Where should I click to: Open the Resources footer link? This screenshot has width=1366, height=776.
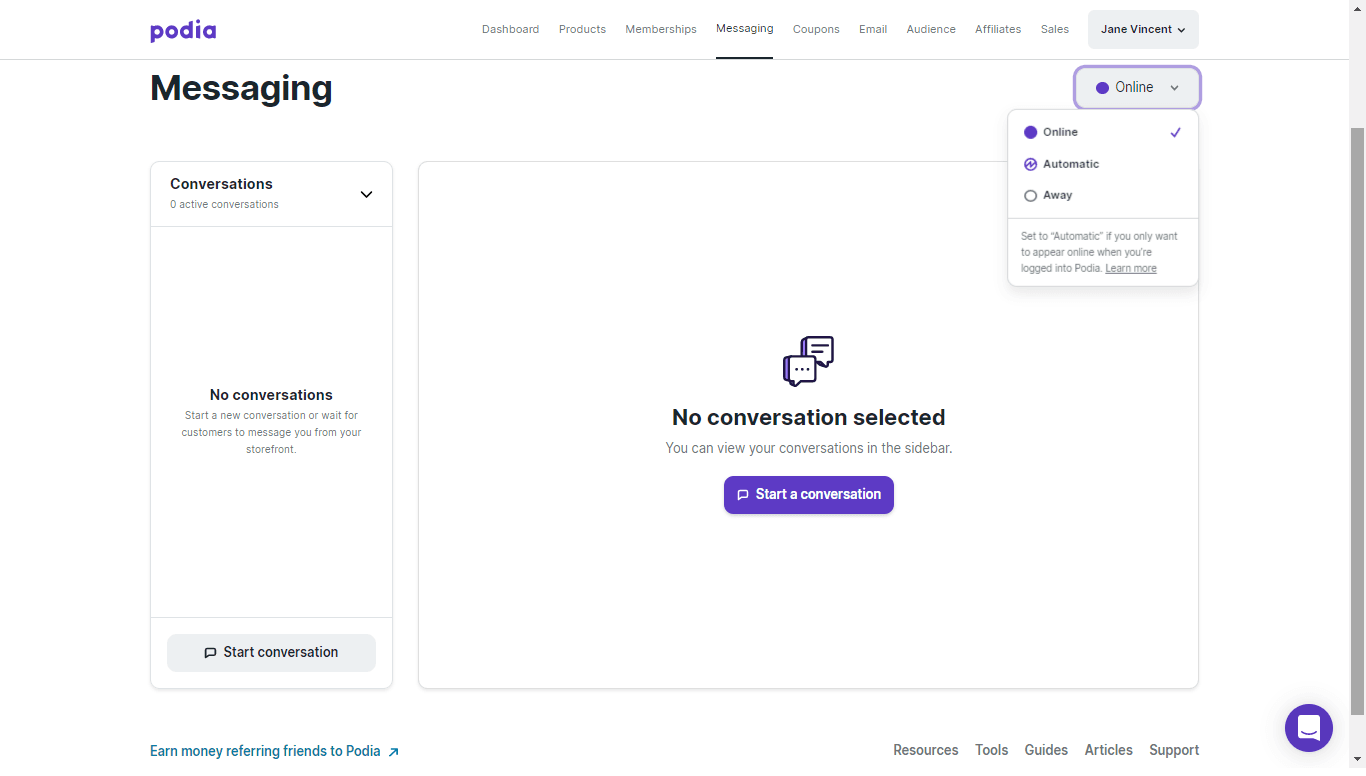click(925, 750)
